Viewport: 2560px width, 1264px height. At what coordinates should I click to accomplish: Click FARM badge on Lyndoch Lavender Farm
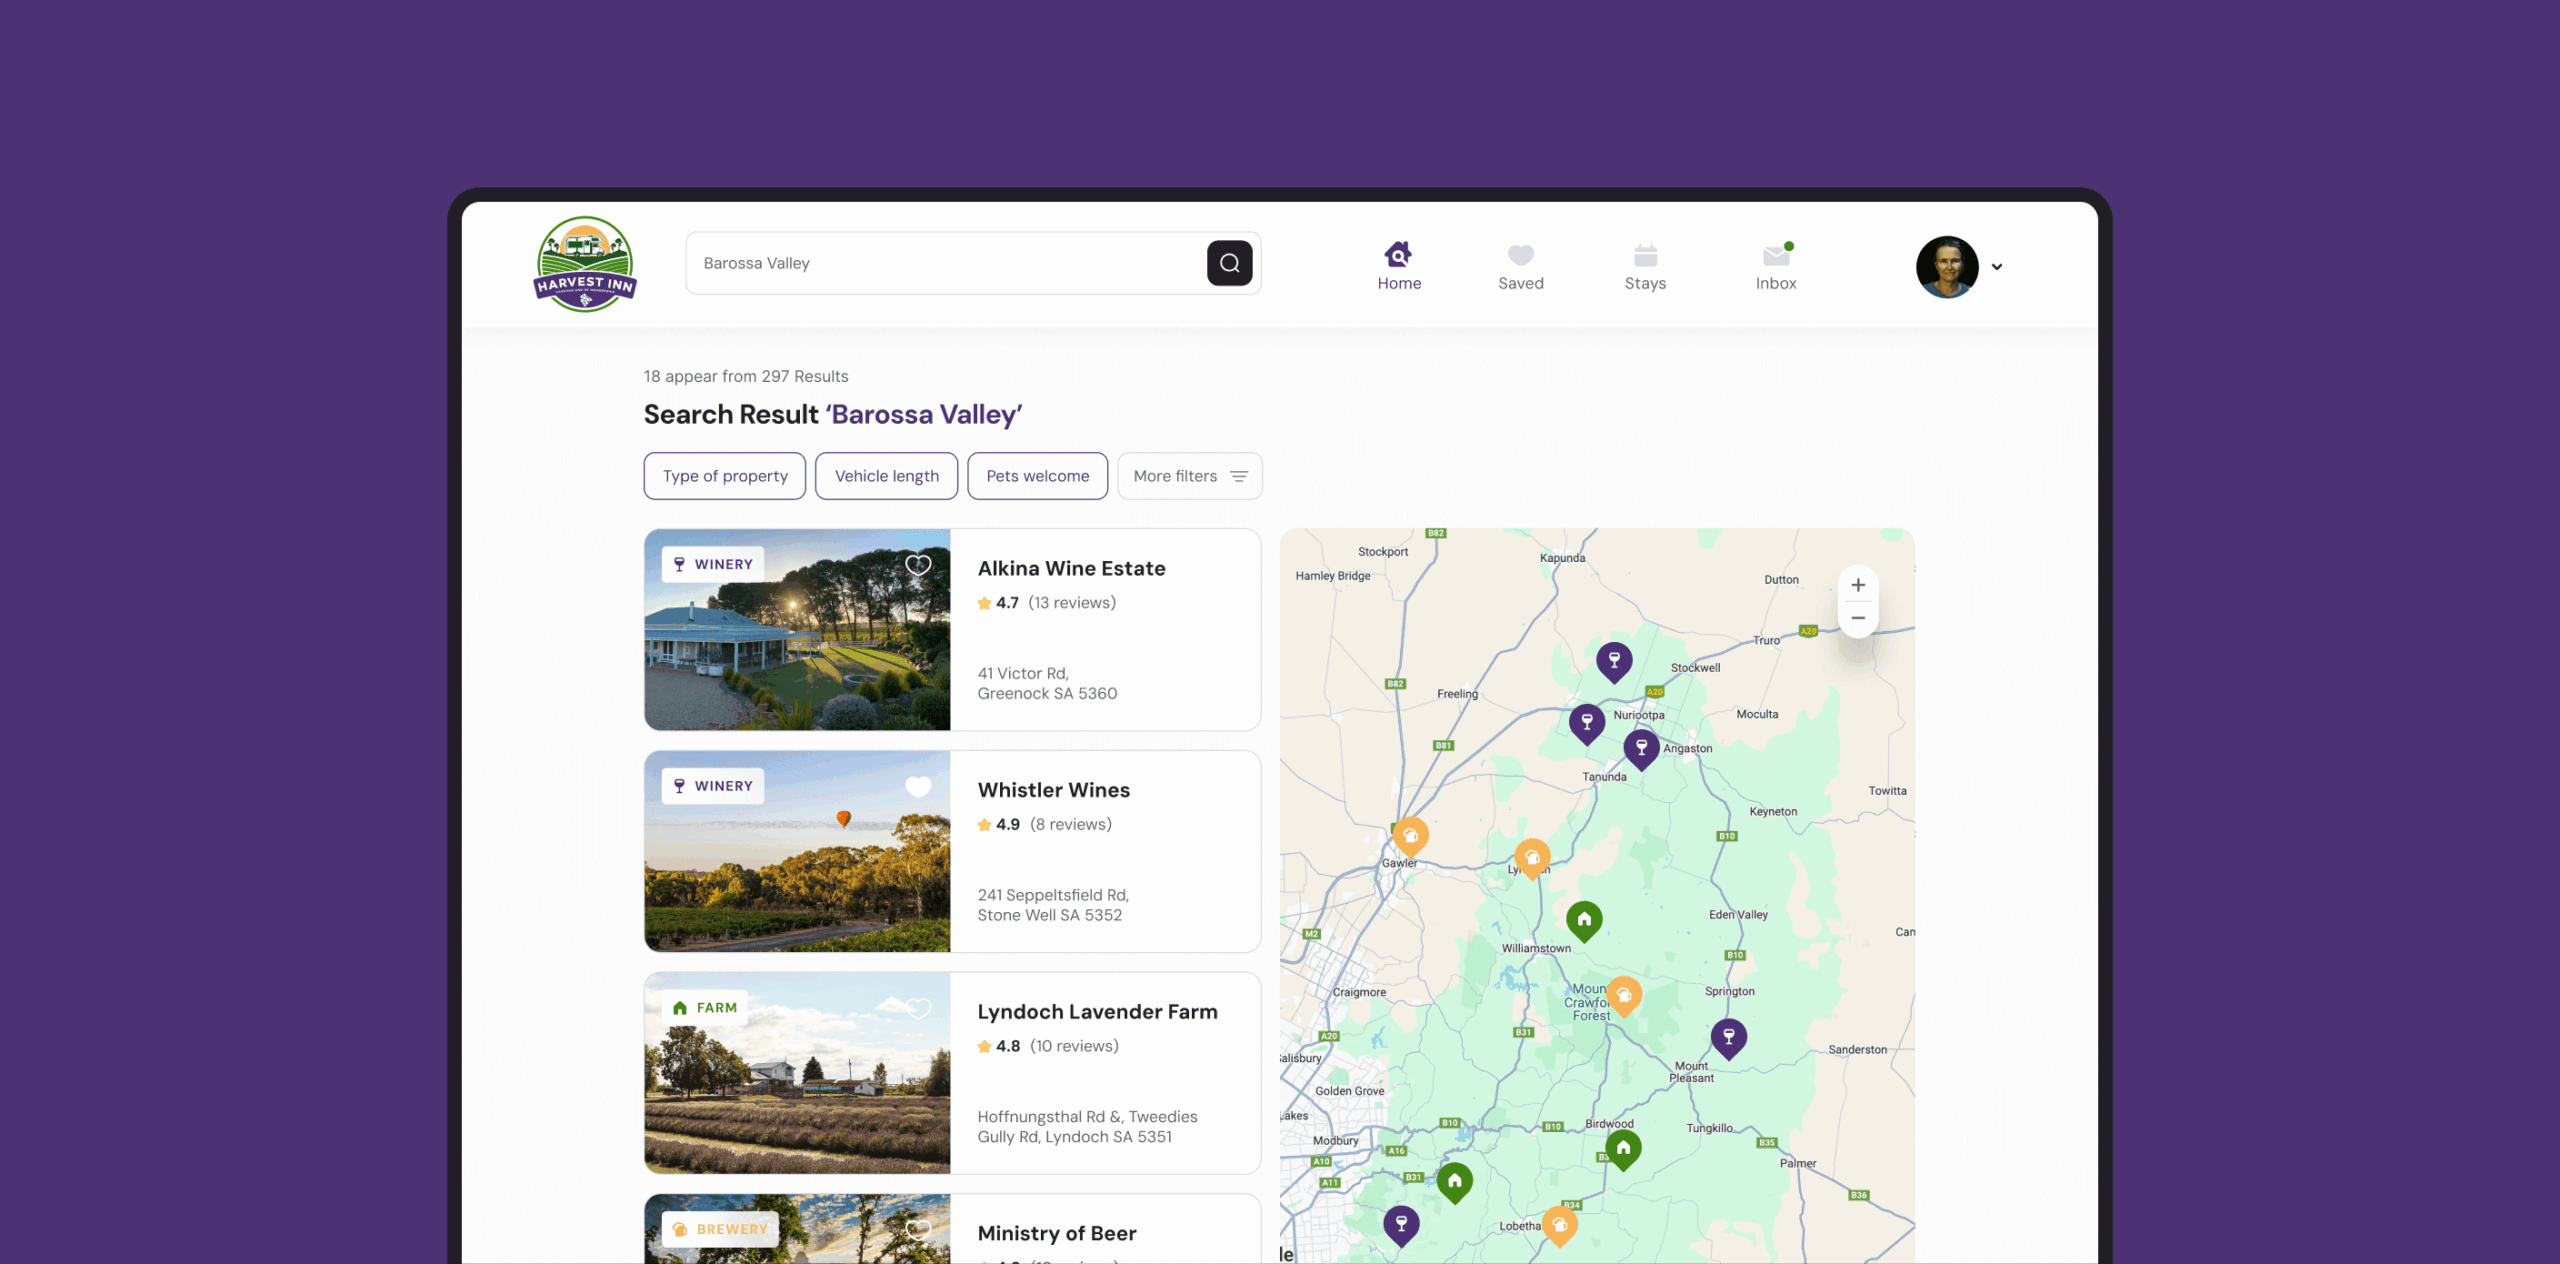coord(705,1008)
